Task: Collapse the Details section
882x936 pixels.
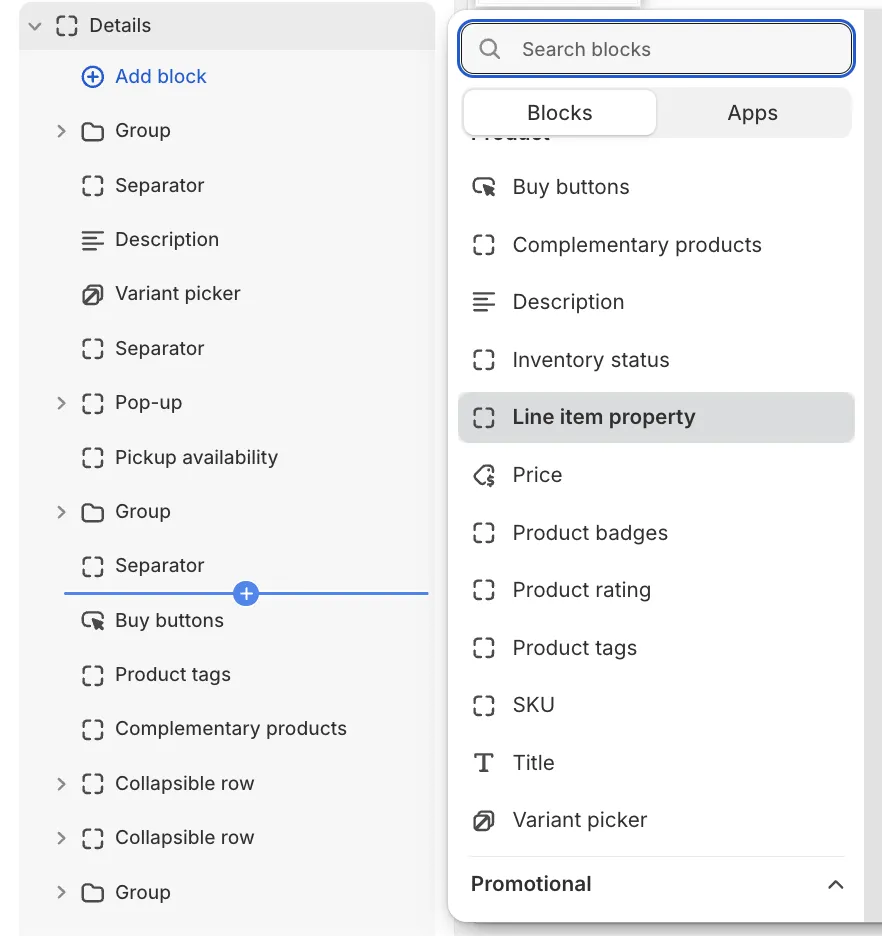Action: point(36,26)
